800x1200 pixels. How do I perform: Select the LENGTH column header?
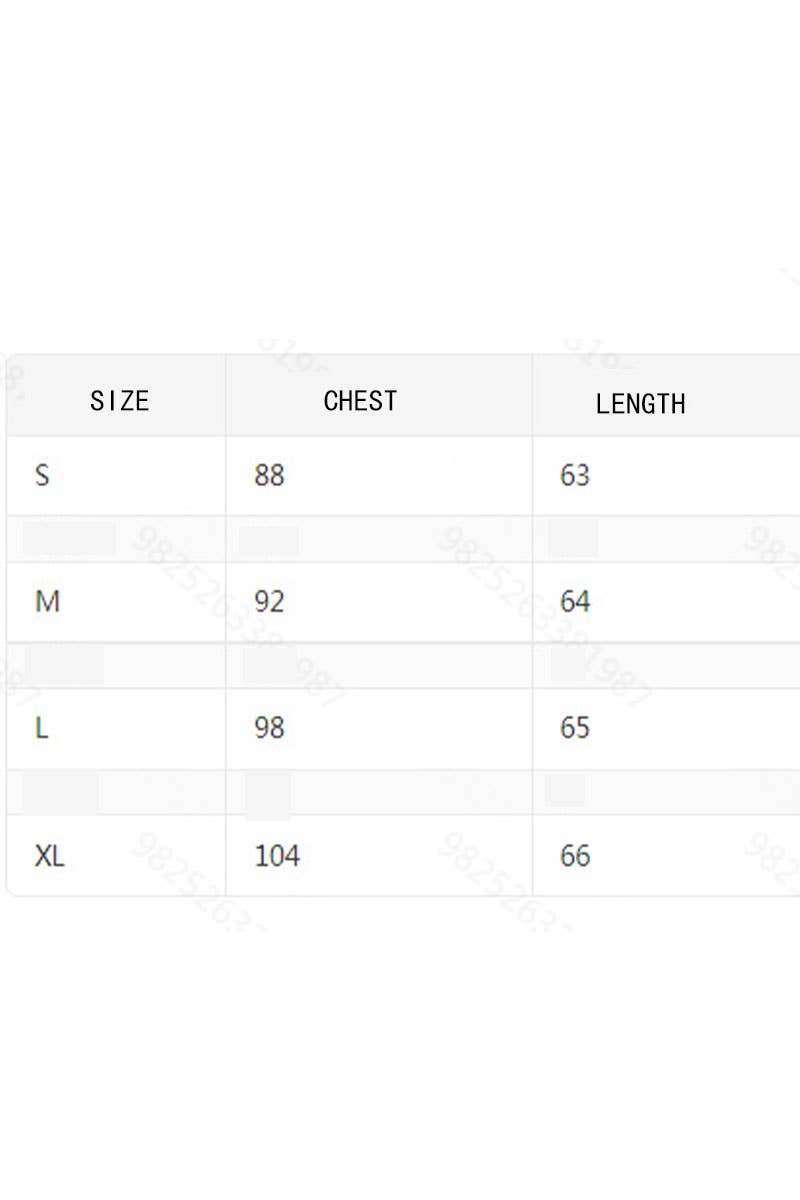pyautogui.click(x=640, y=404)
